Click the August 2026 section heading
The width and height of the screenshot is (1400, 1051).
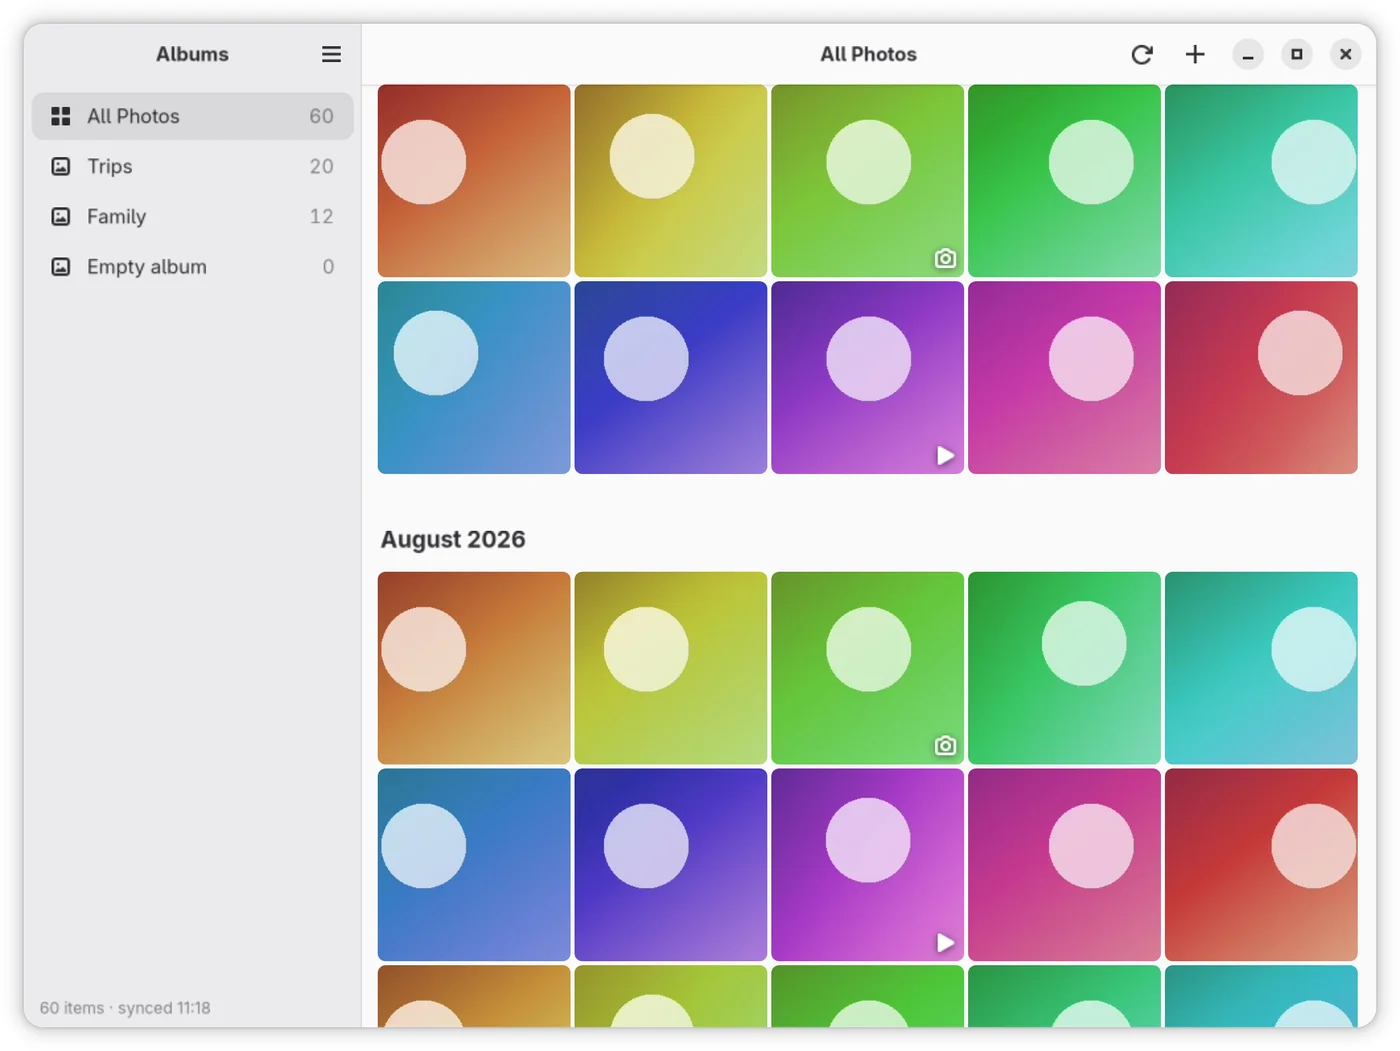click(x=453, y=539)
